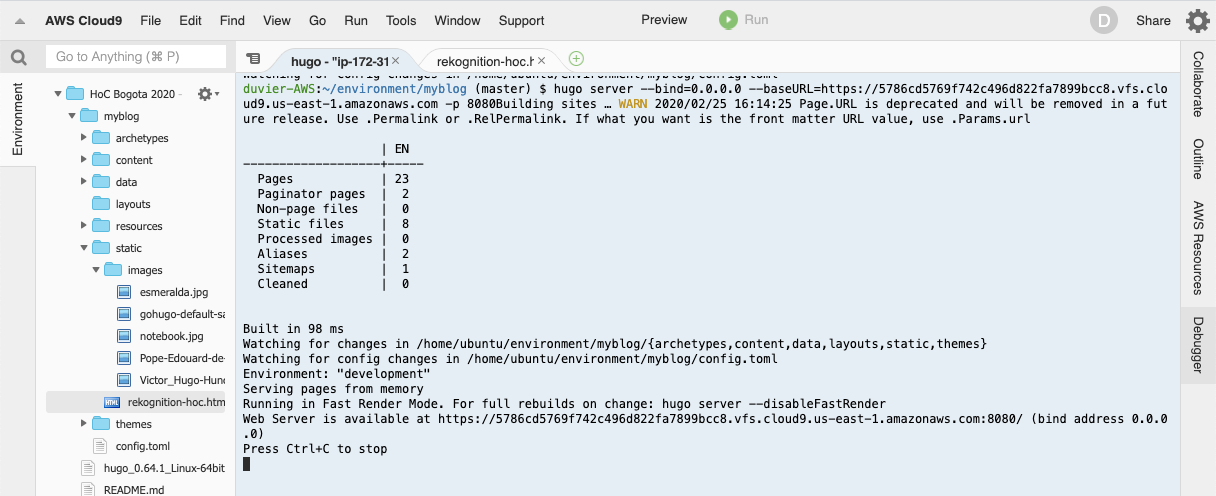The width and height of the screenshot is (1216, 496).
Task: Open the AWS Resources side panel
Action: tap(1198, 248)
